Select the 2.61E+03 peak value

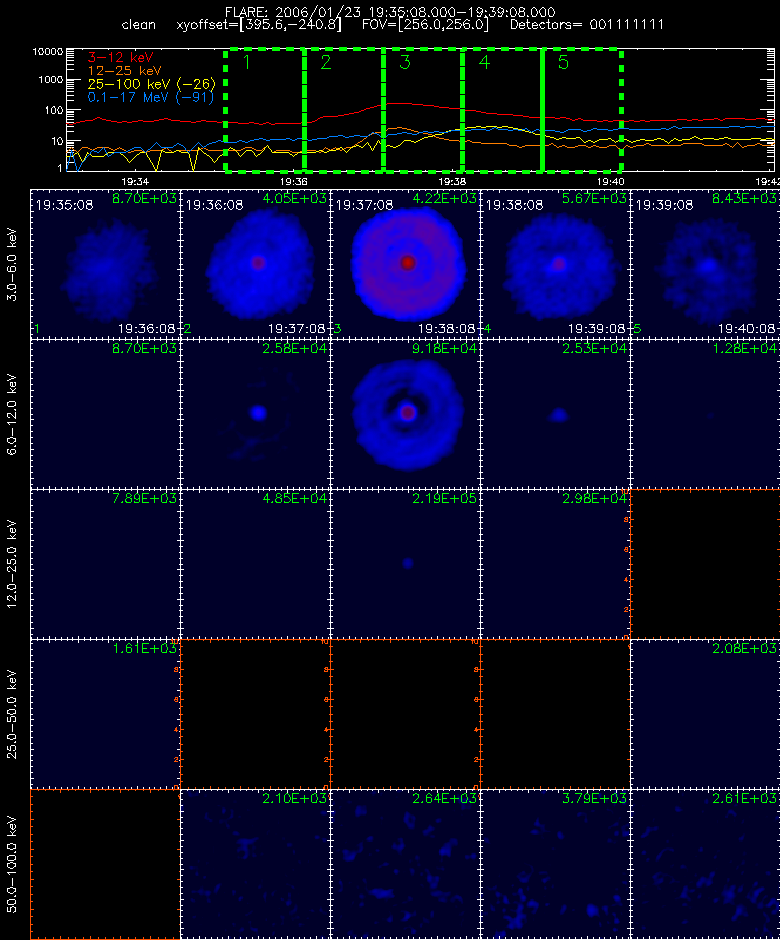tap(744, 799)
